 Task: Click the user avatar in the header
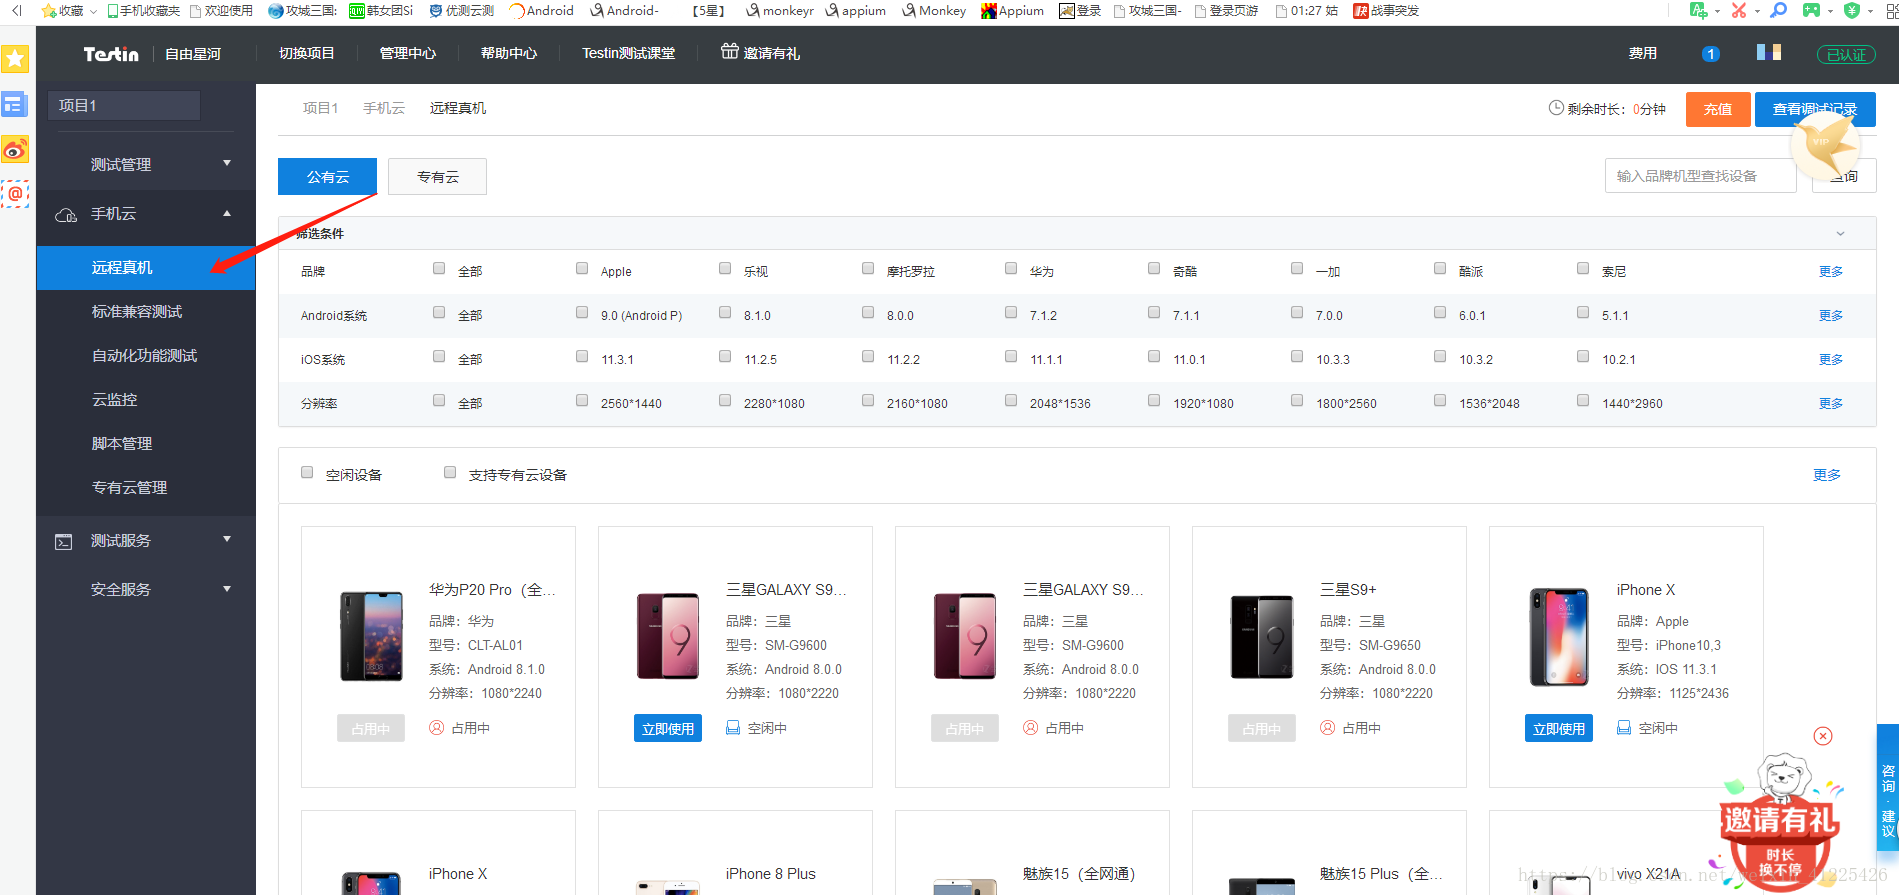pos(1769,52)
